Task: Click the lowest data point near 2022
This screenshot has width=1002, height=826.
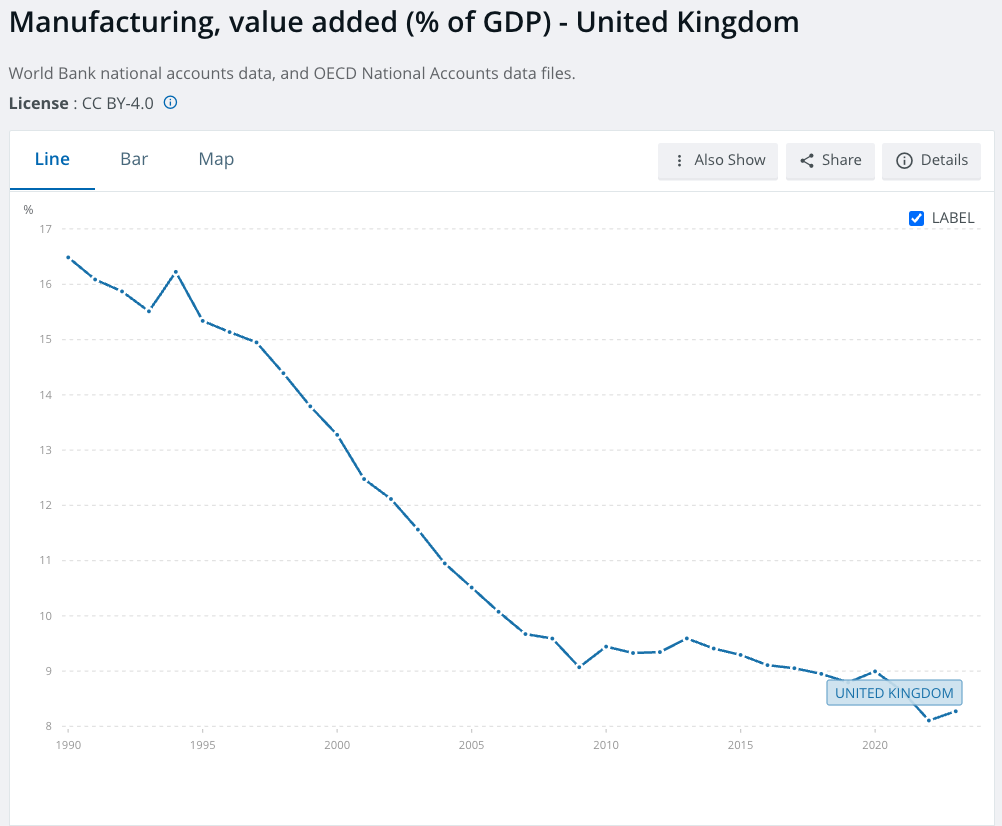Action: coord(930,718)
